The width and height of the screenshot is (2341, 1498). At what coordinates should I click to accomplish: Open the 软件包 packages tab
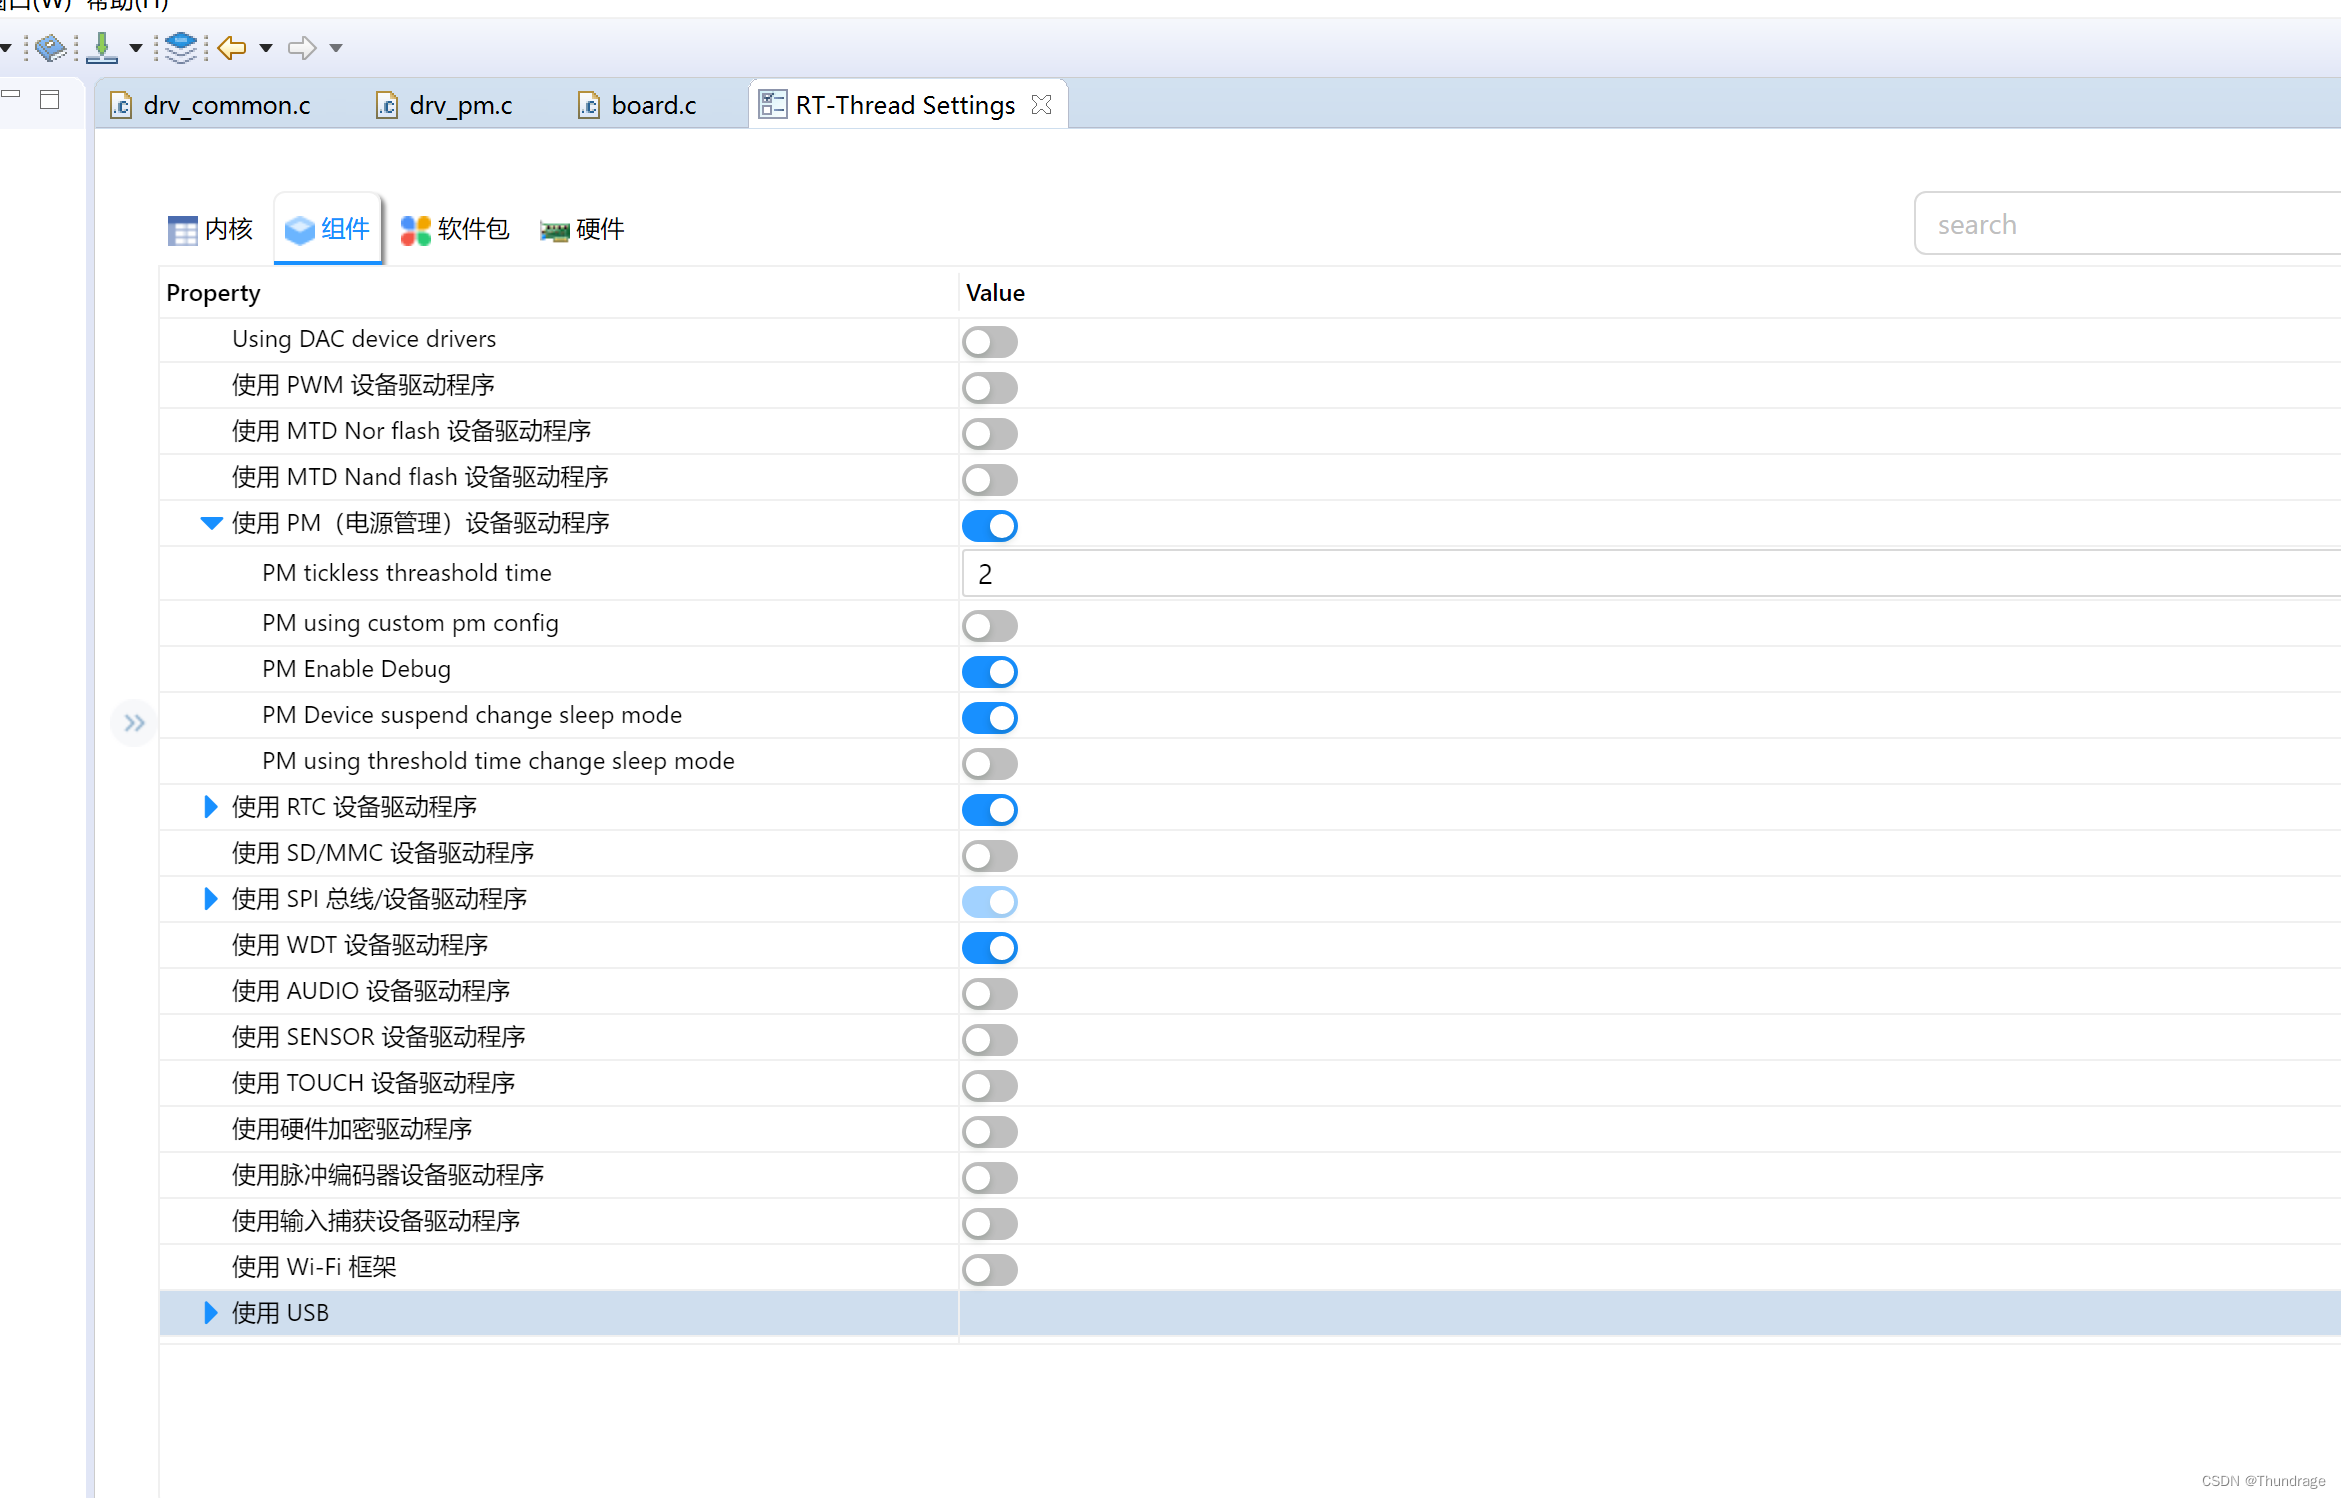pyautogui.click(x=455, y=229)
